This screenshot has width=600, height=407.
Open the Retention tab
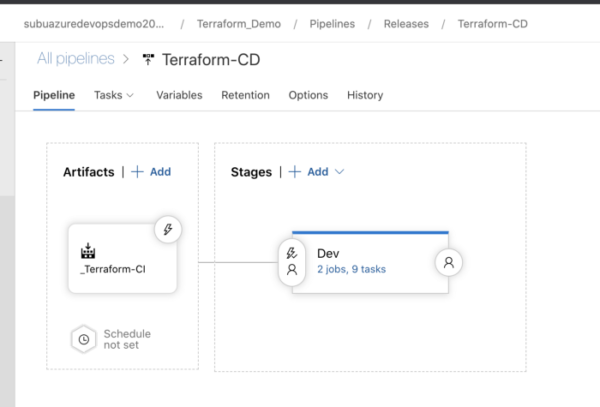pyautogui.click(x=245, y=95)
